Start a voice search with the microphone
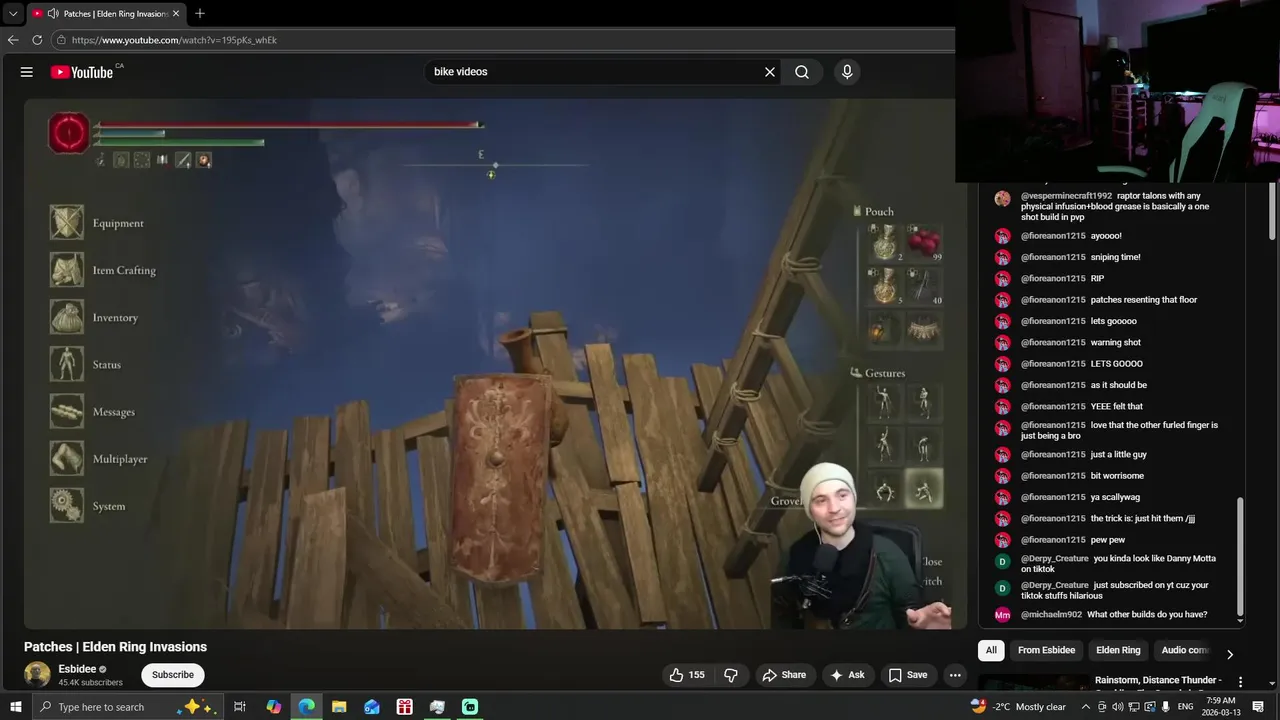1280x720 pixels. (847, 72)
